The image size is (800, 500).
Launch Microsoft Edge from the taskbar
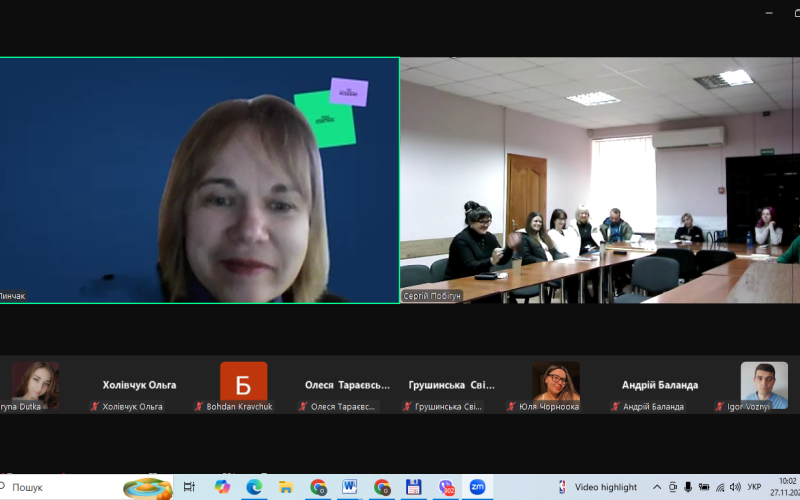pos(254,487)
